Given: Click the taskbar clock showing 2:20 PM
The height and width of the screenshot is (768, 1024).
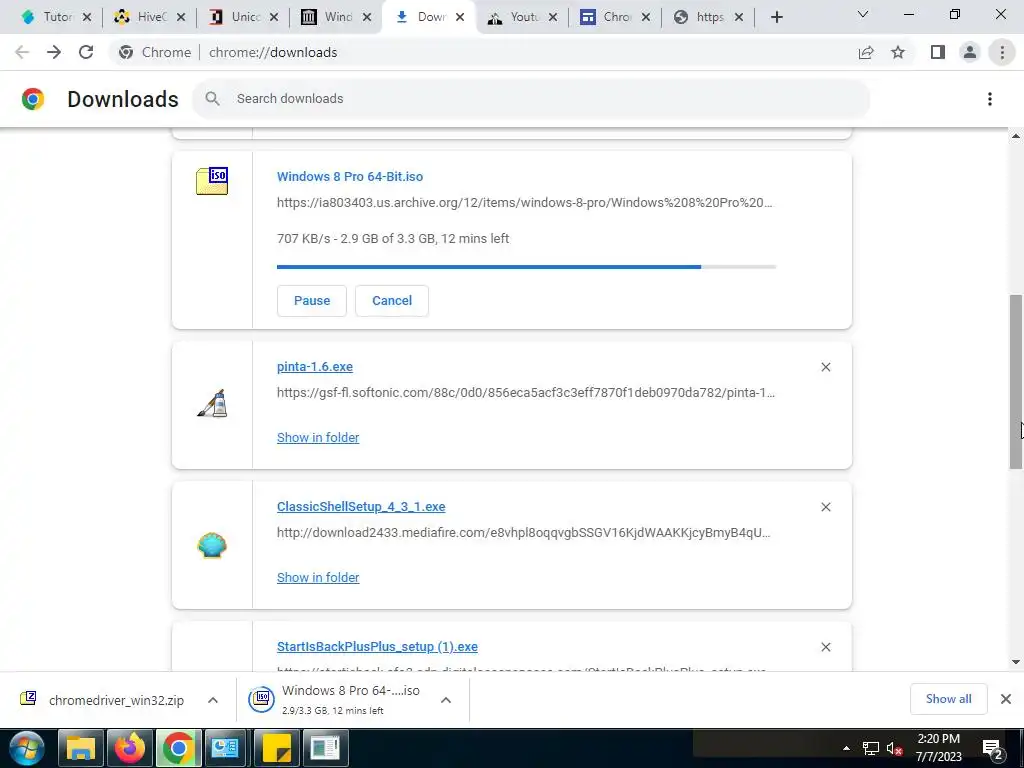Looking at the screenshot, I should click(x=938, y=748).
